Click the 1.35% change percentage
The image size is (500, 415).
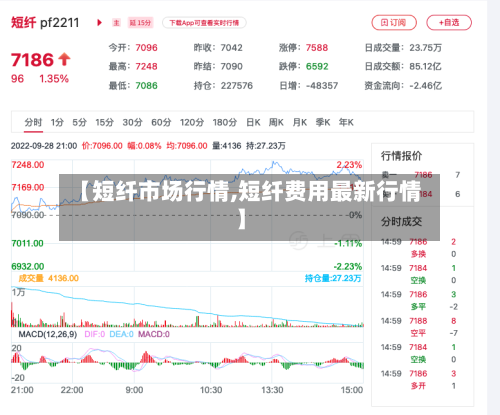pos(54,79)
